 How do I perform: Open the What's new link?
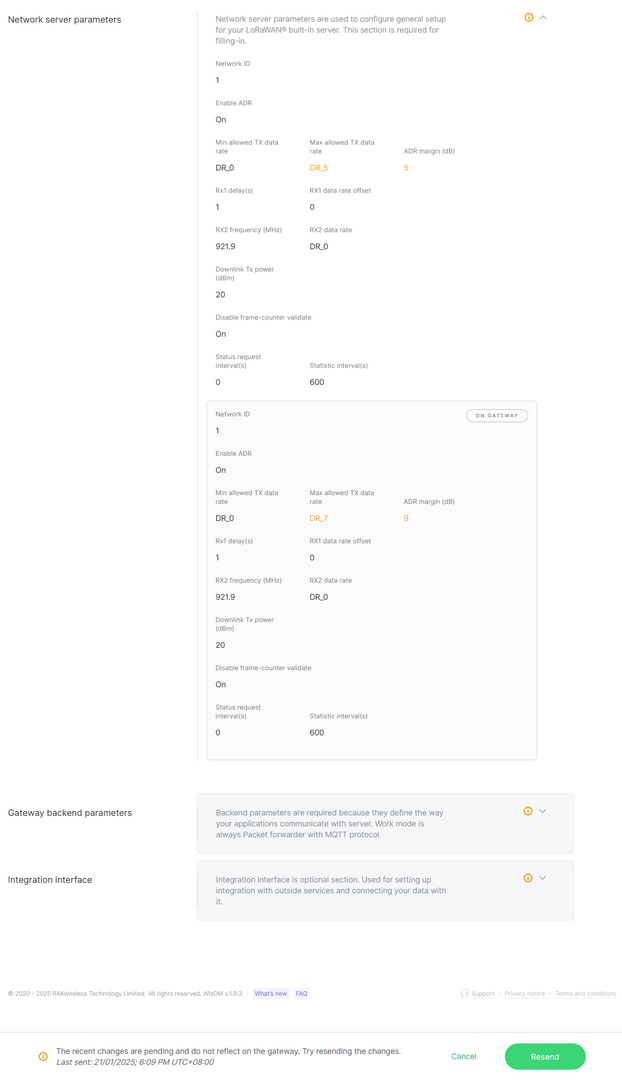(270, 994)
